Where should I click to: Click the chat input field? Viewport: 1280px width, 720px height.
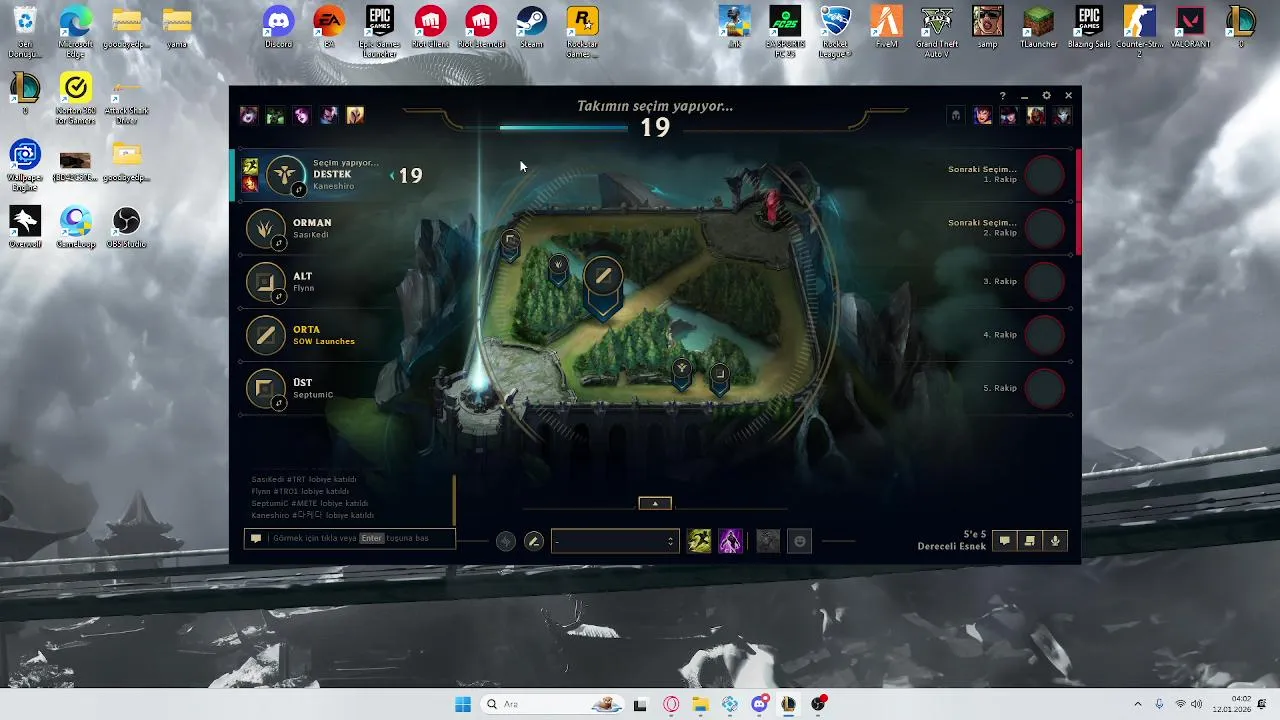tap(349, 538)
